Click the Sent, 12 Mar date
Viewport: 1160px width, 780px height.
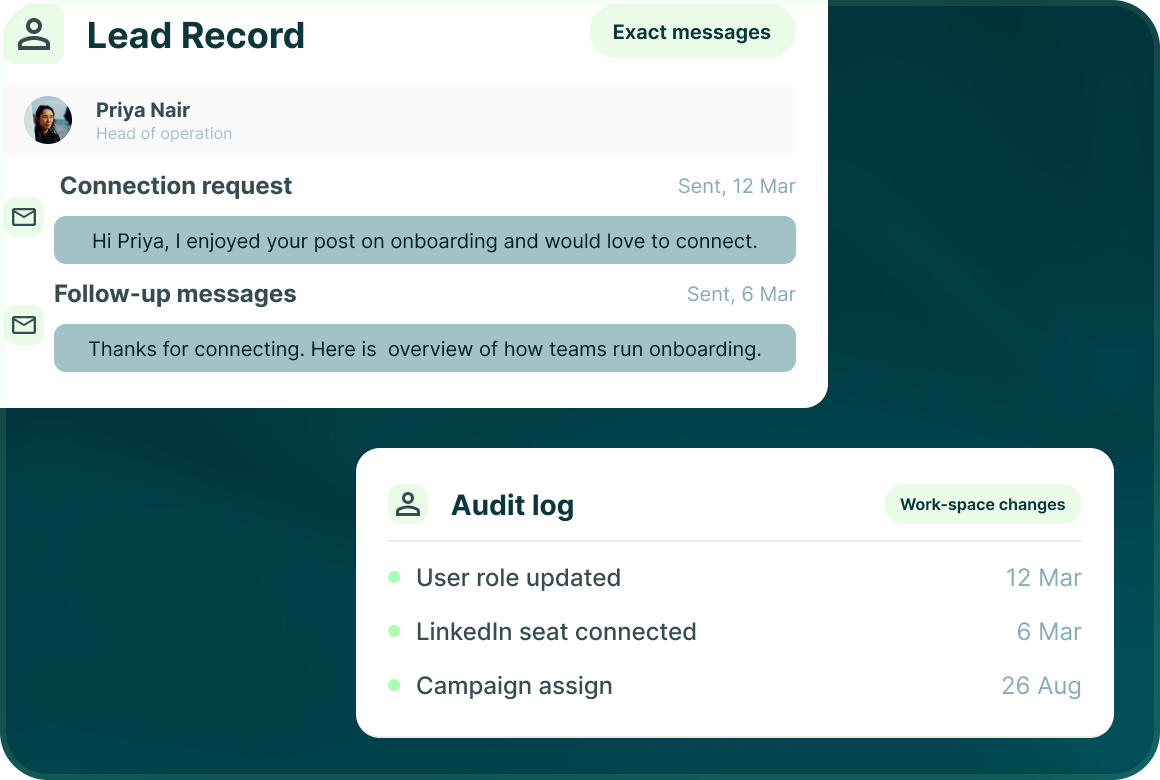pos(737,186)
